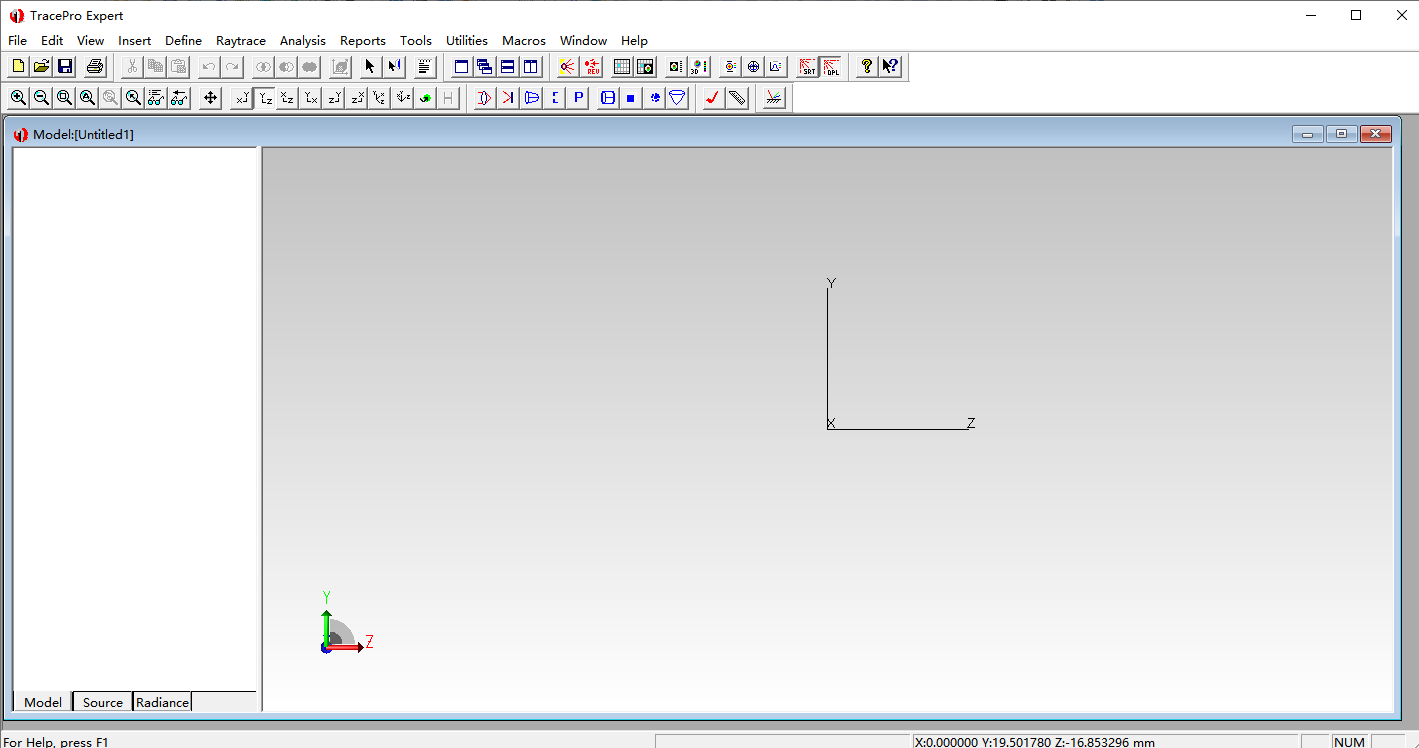Viewport: 1419px width, 748px height.
Task: Switch to the Radiance tab
Action: coord(162,702)
